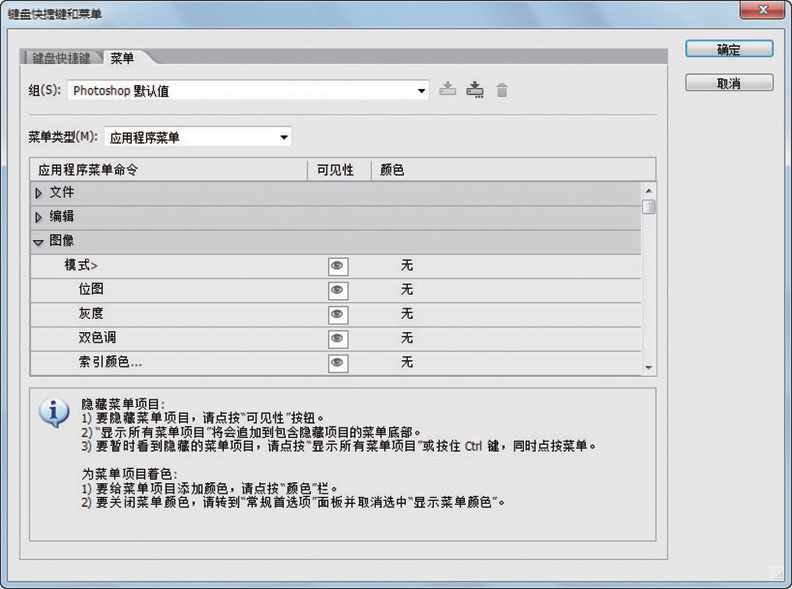Click the save set icon next to group dropdown

coord(448,90)
